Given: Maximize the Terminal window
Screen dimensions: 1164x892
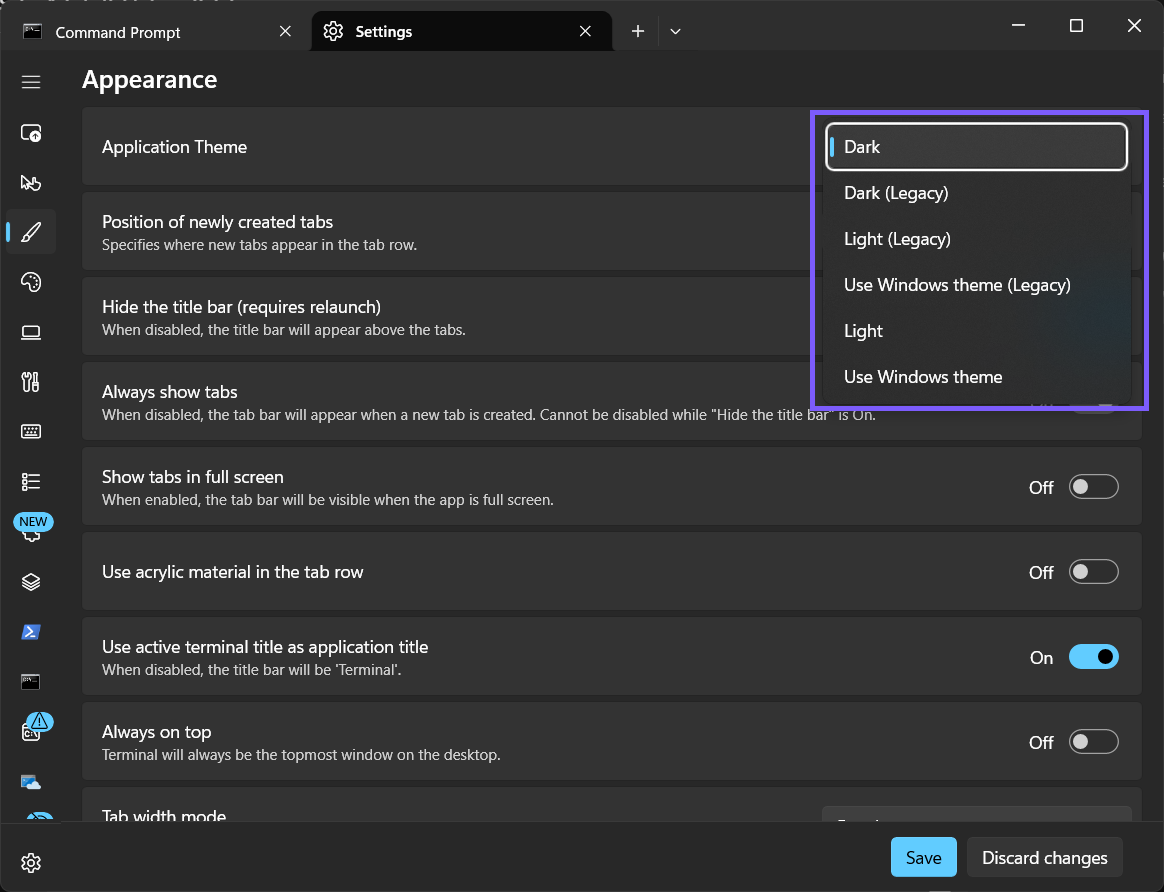Looking at the screenshot, I should click(x=1076, y=26).
